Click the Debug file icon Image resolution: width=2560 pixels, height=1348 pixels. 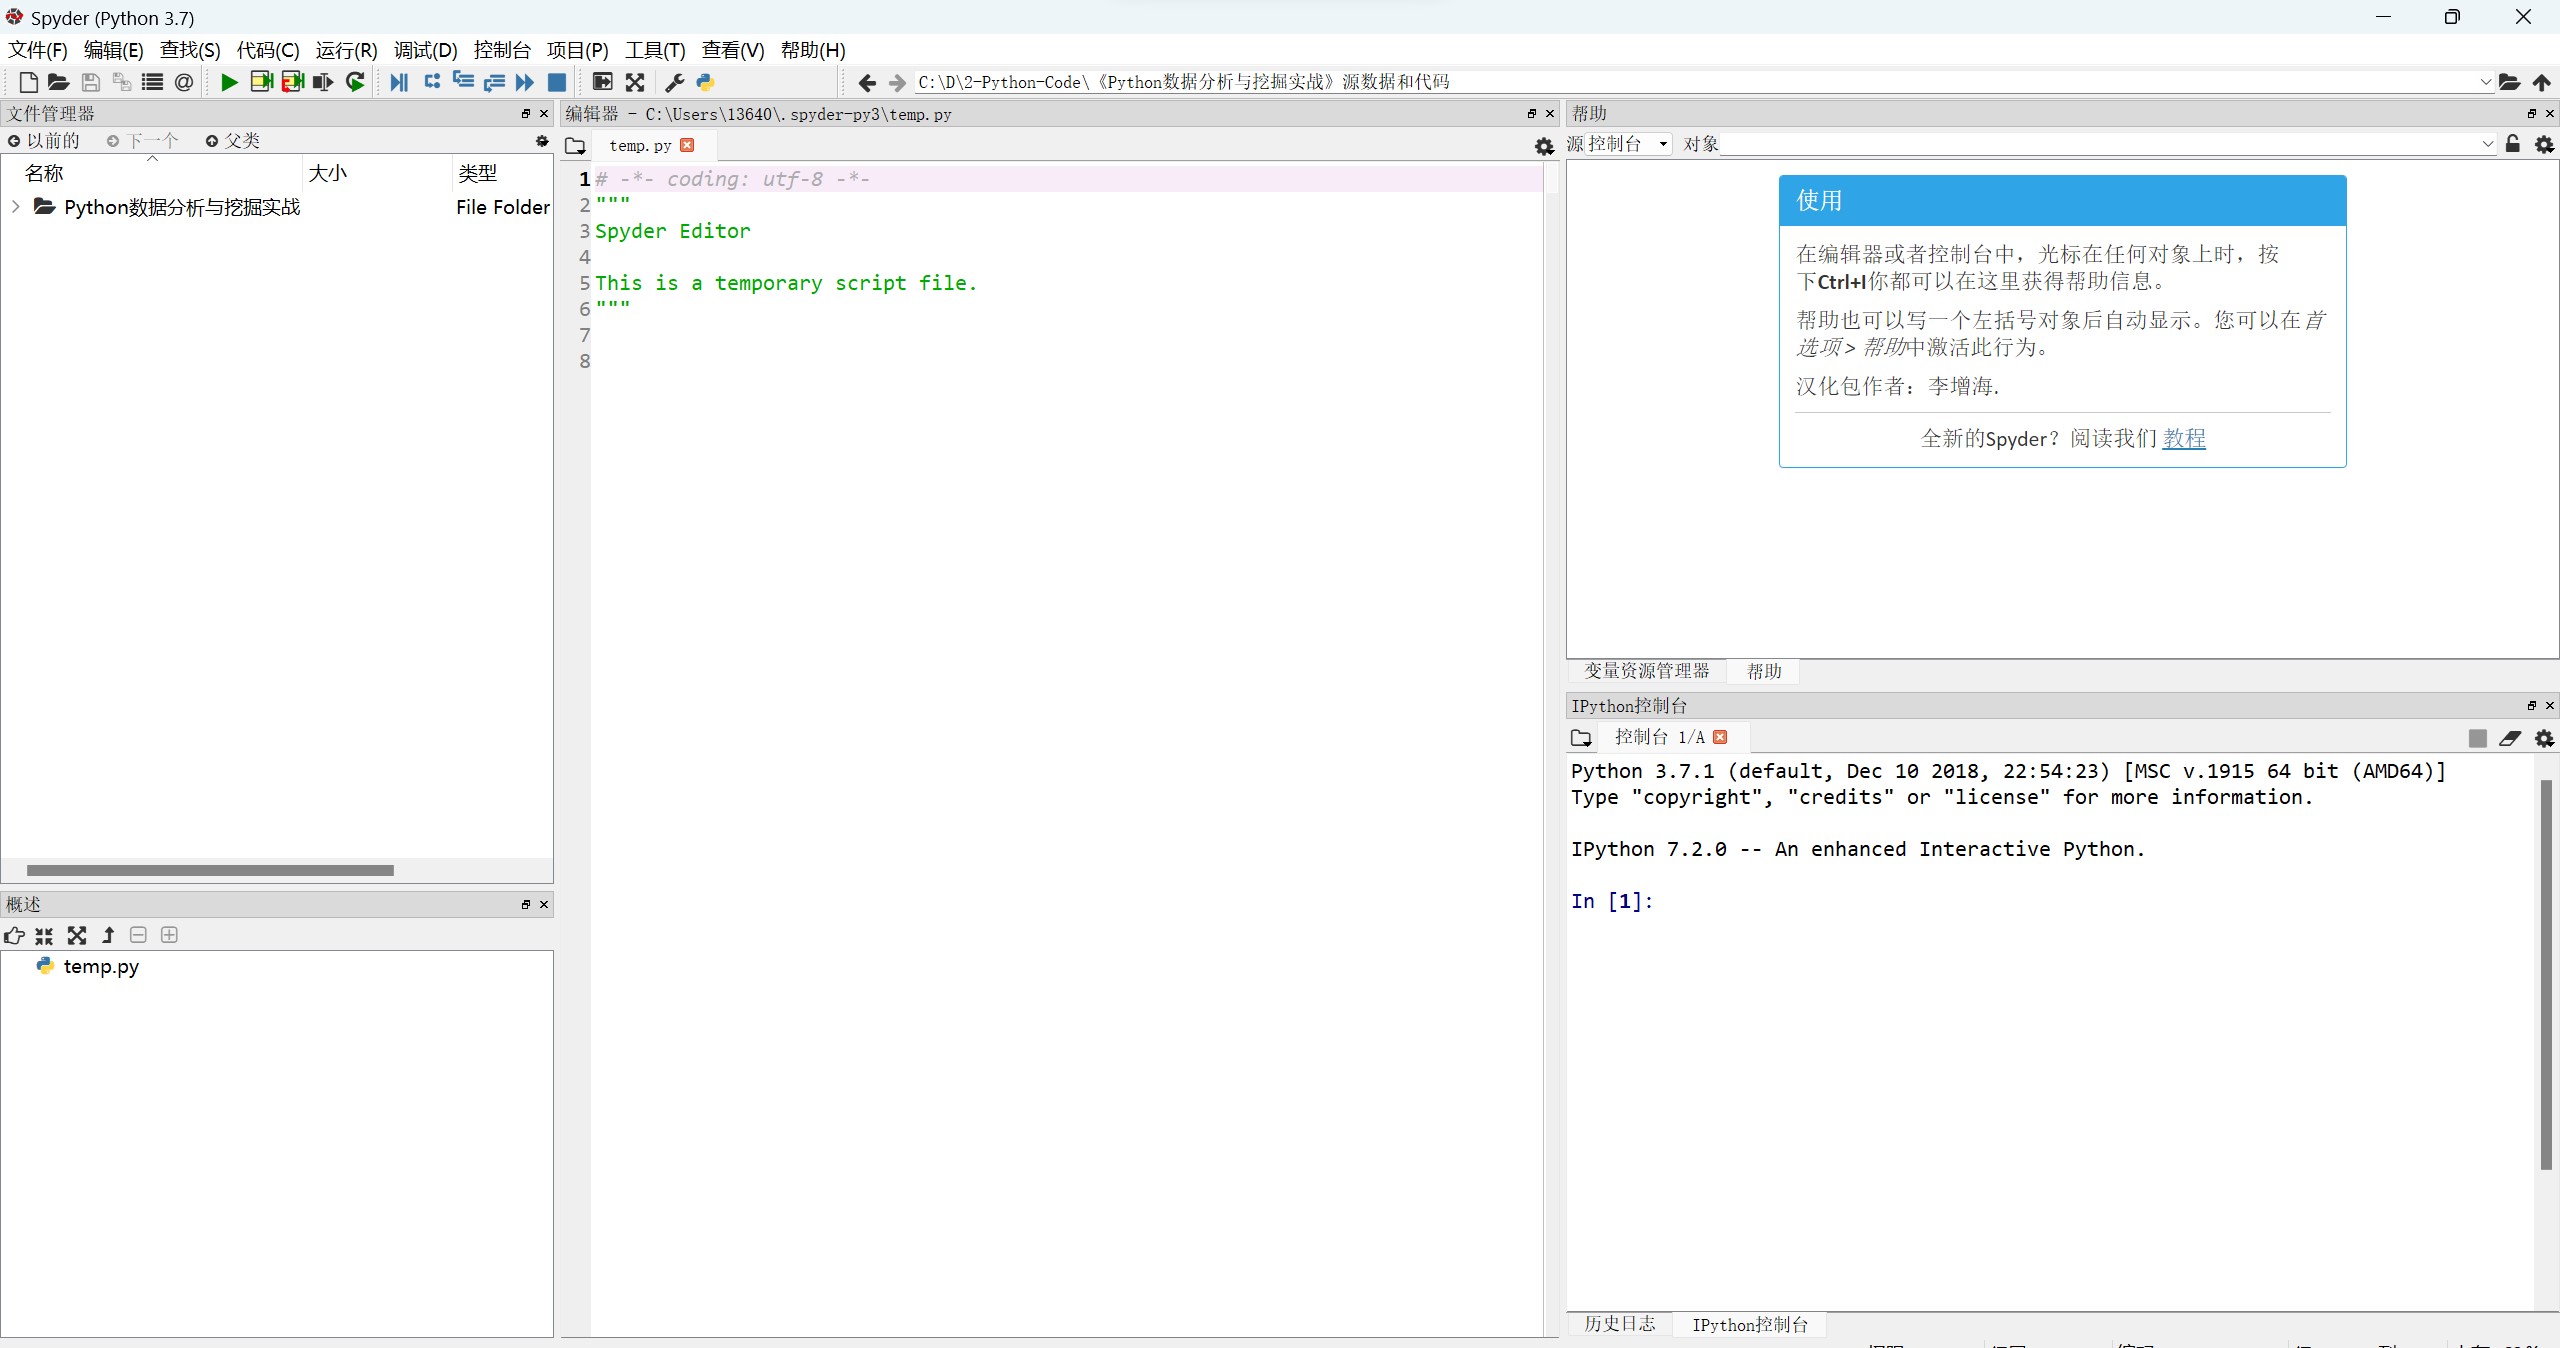pyautogui.click(x=398, y=82)
